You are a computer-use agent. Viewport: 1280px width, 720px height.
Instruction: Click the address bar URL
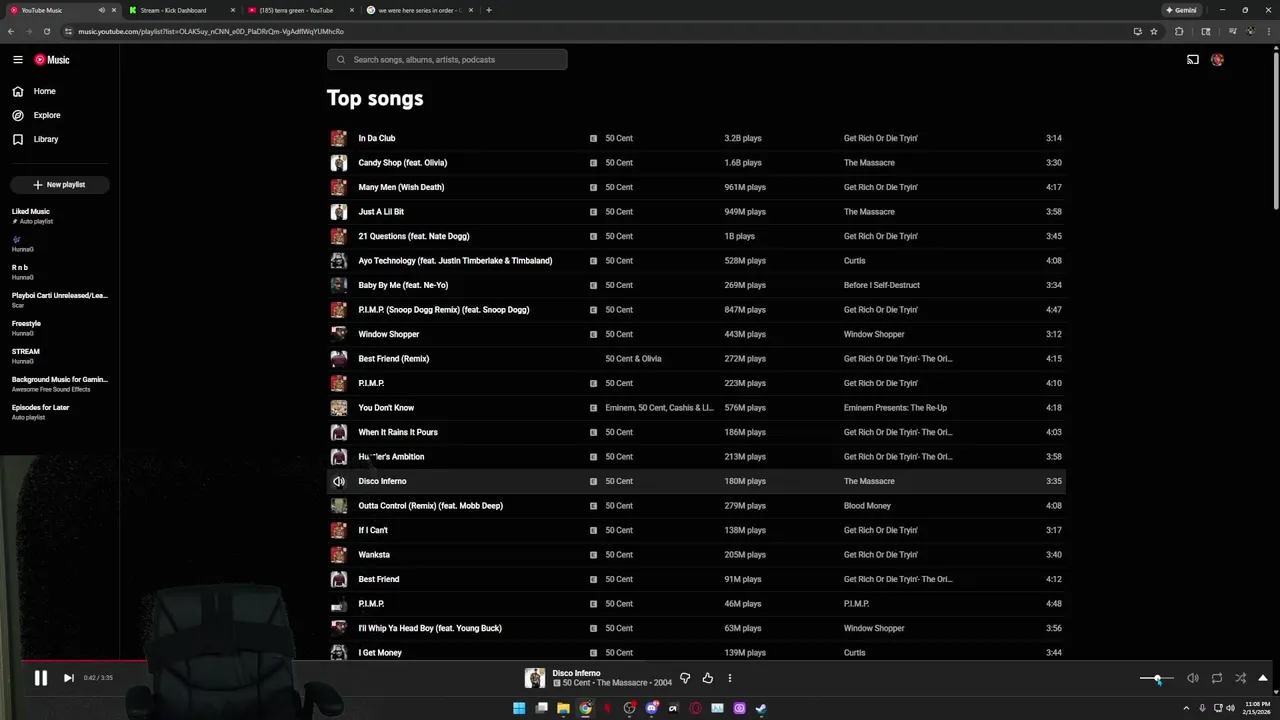(x=211, y=31)
